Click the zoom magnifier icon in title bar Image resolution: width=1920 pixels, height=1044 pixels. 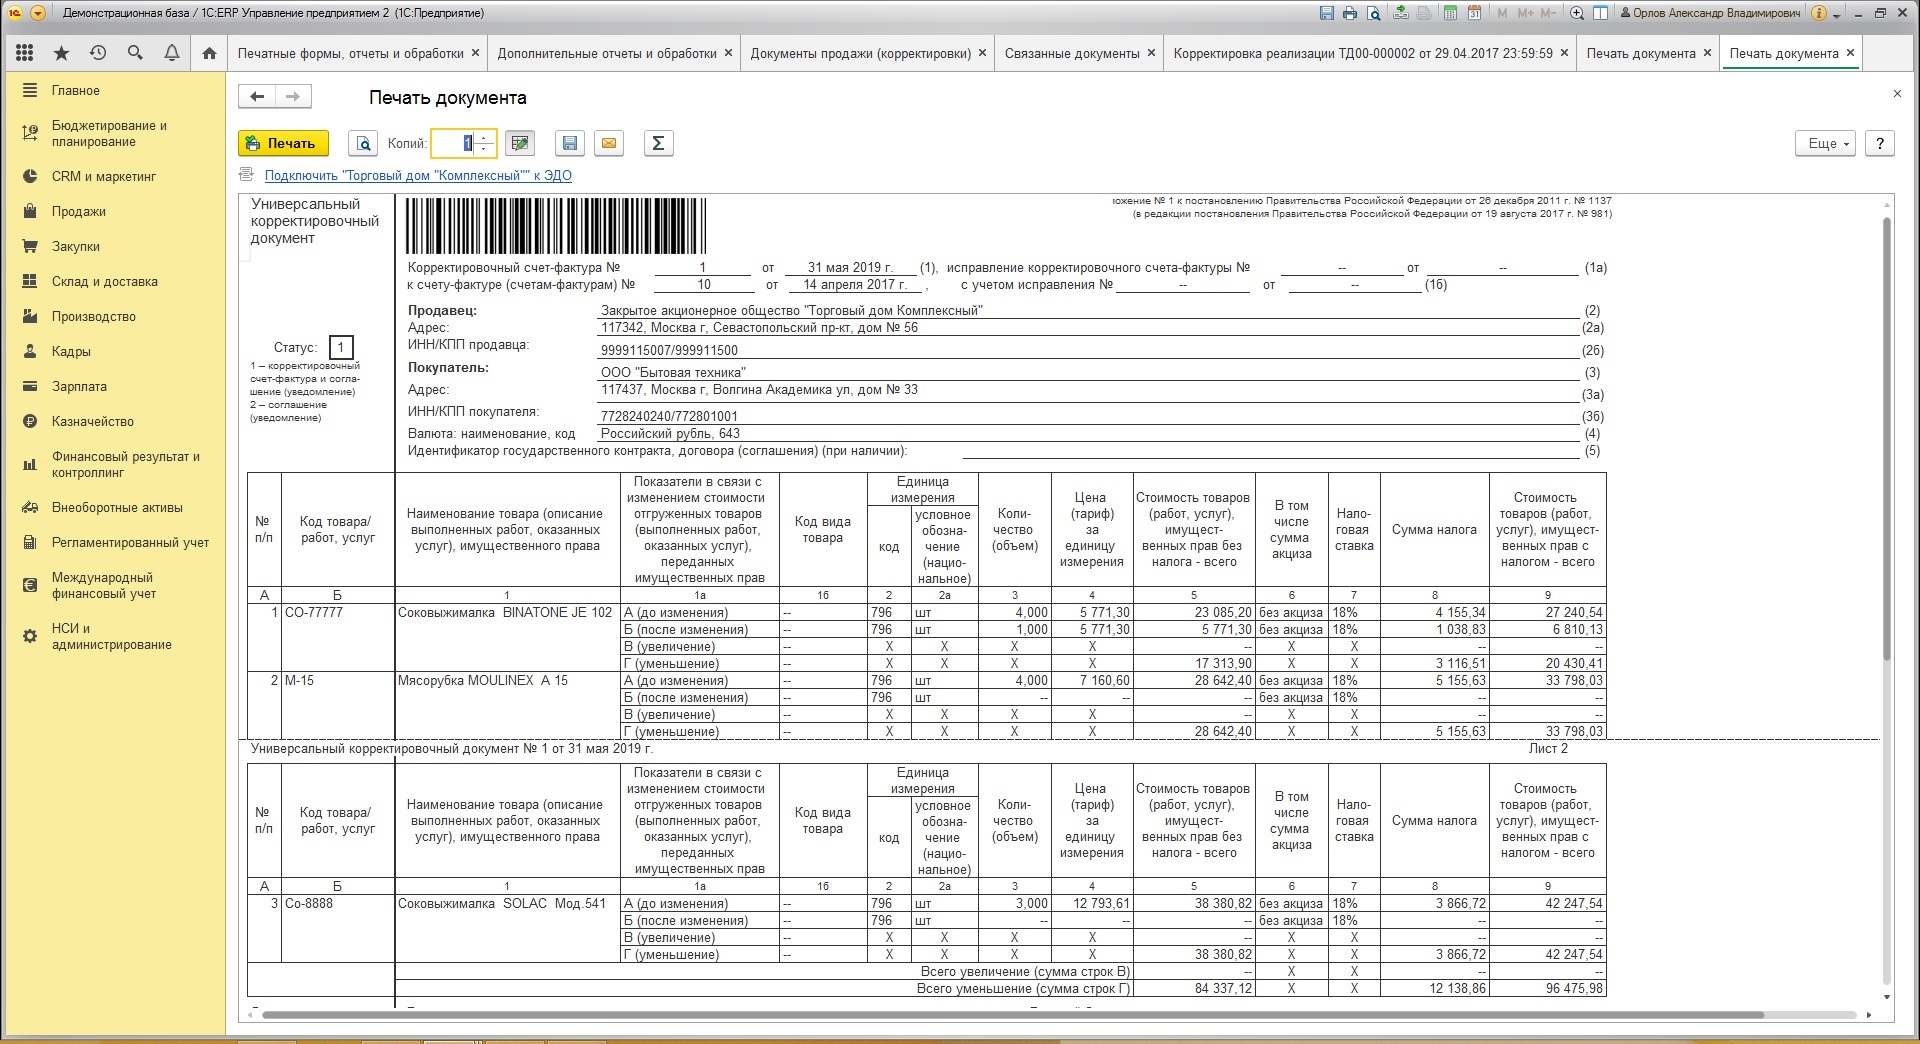pyautogui.click(x=1577, y=13)
